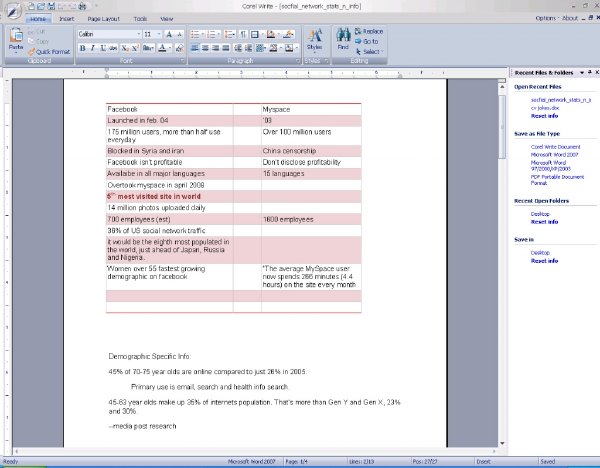
Task: Click the paragraph shading color button
Action: [271, 34]
